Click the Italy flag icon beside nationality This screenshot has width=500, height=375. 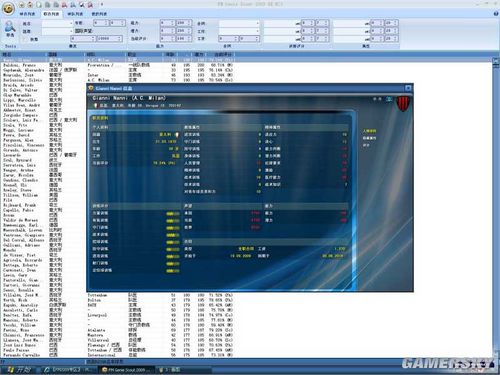tap(177, 135)
